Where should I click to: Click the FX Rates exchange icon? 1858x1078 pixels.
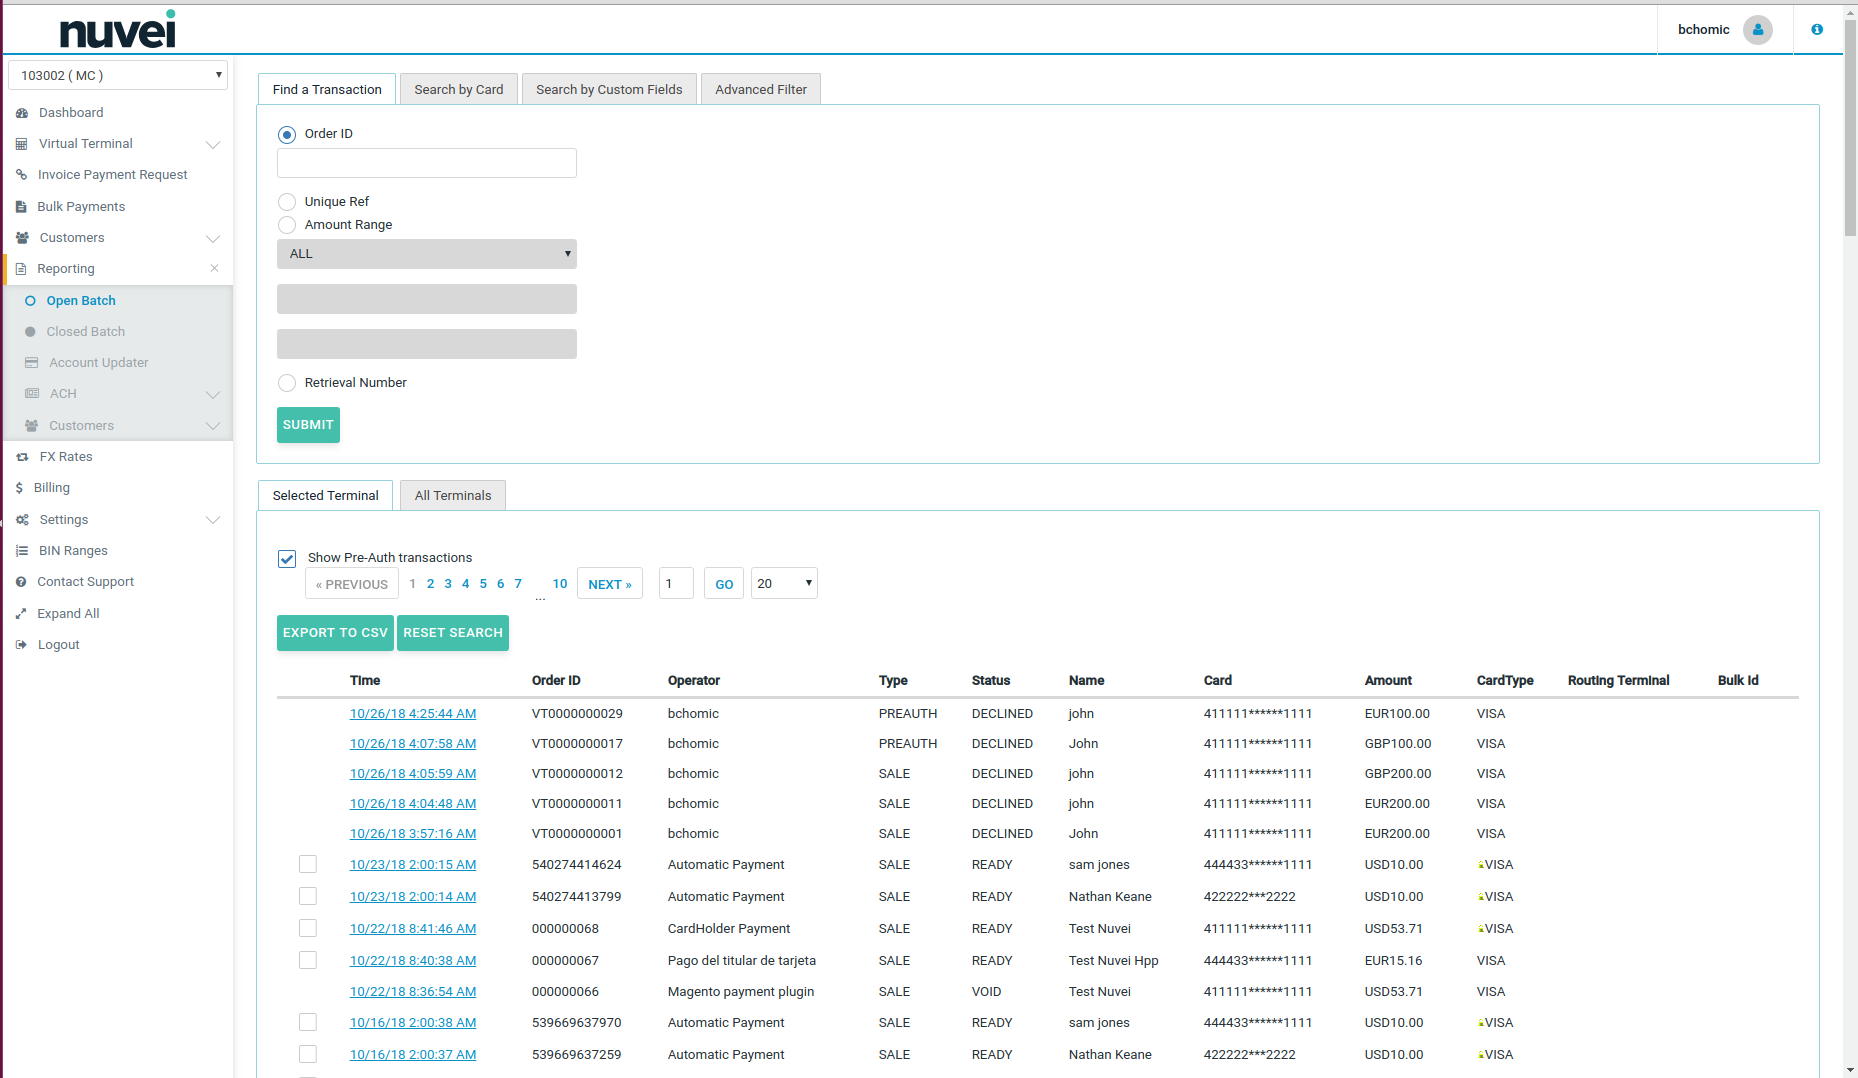click(22, 457)
